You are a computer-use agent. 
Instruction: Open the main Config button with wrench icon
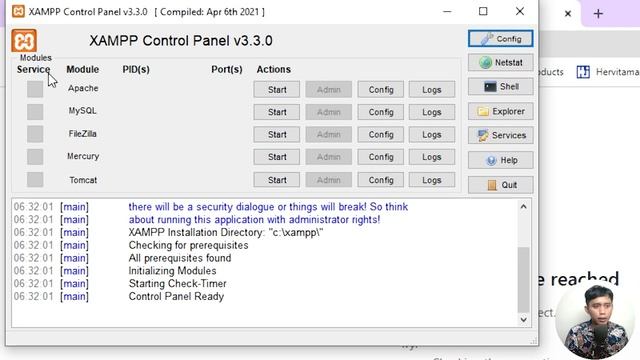pyautogui.click(x=500, y=39)
